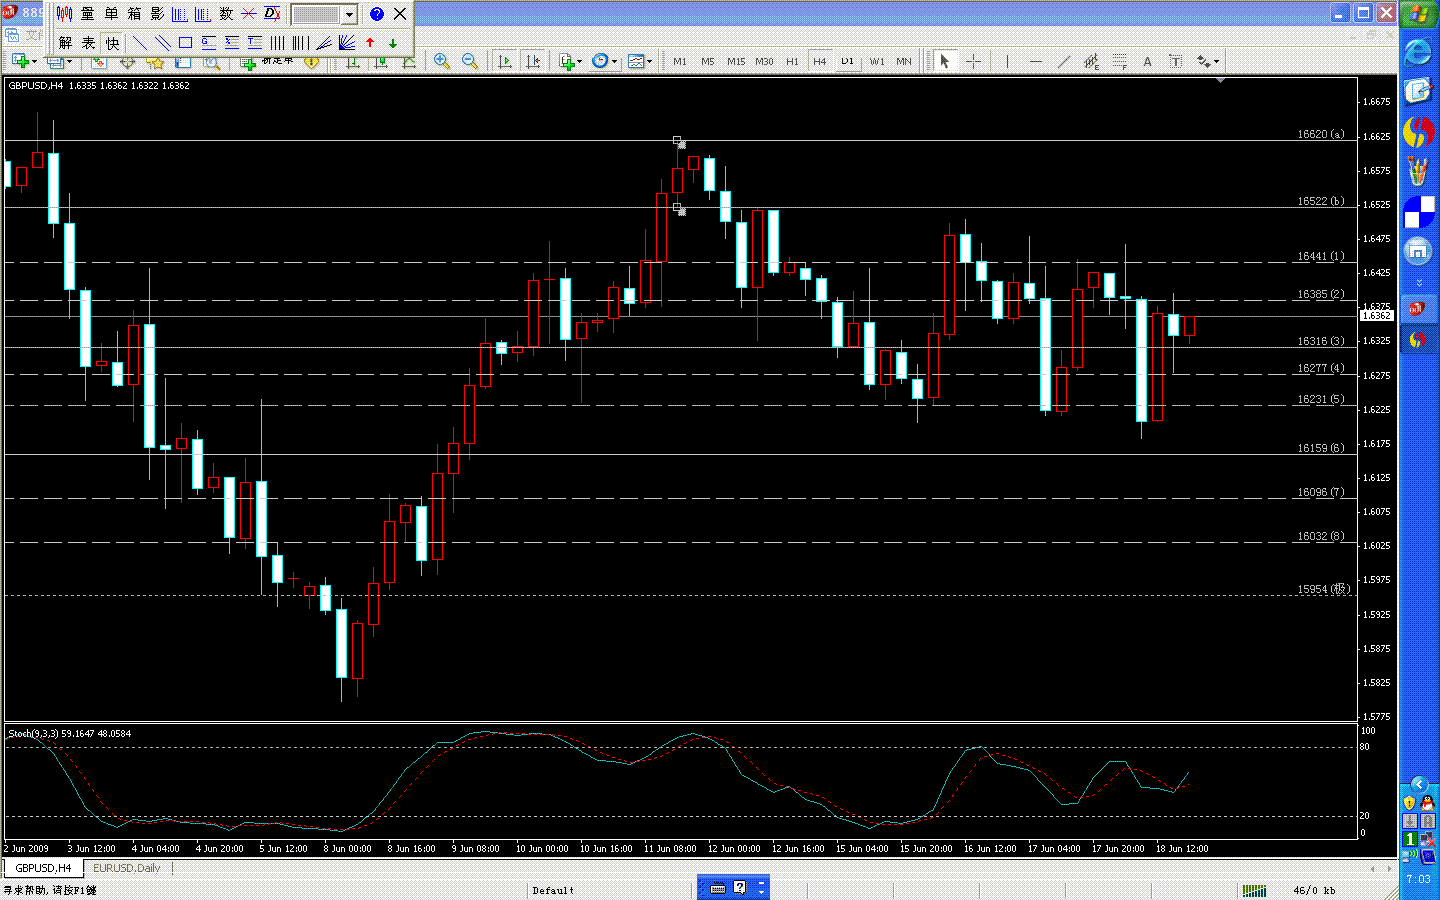Switch timeframe to M1
This screenshot has height=900, width=1440.
point(680,61)
